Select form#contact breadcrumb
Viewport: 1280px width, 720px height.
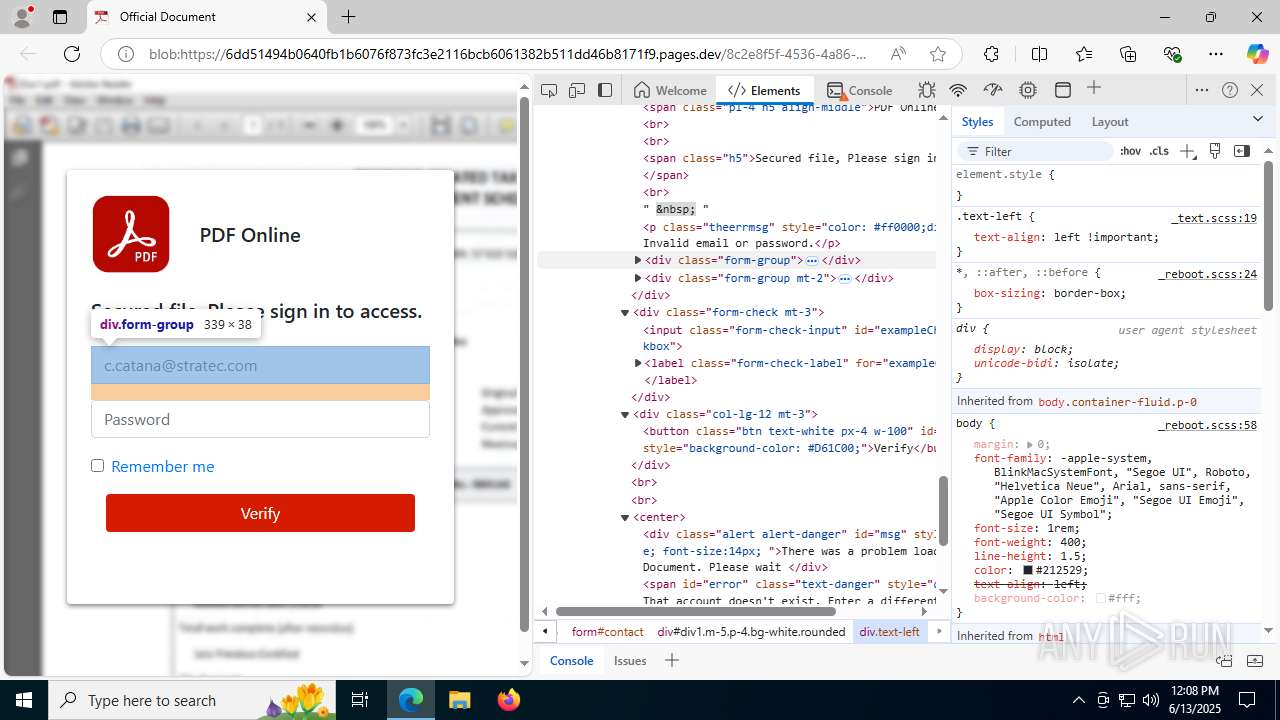tap(608, 631)
